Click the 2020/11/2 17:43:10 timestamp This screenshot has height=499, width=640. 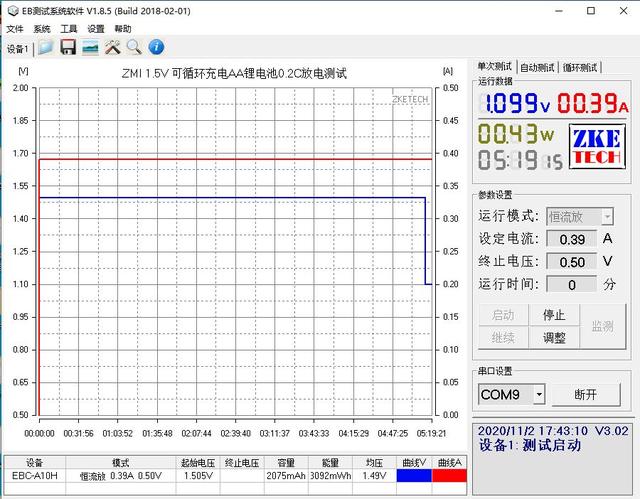533,431
